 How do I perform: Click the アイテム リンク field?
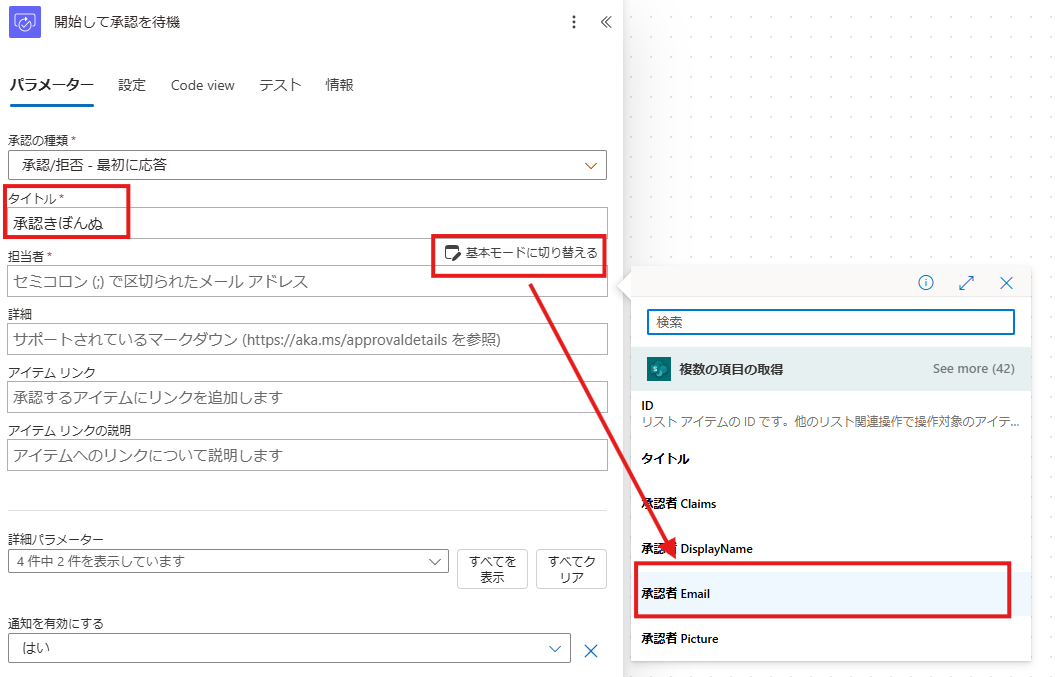[307, 397]
